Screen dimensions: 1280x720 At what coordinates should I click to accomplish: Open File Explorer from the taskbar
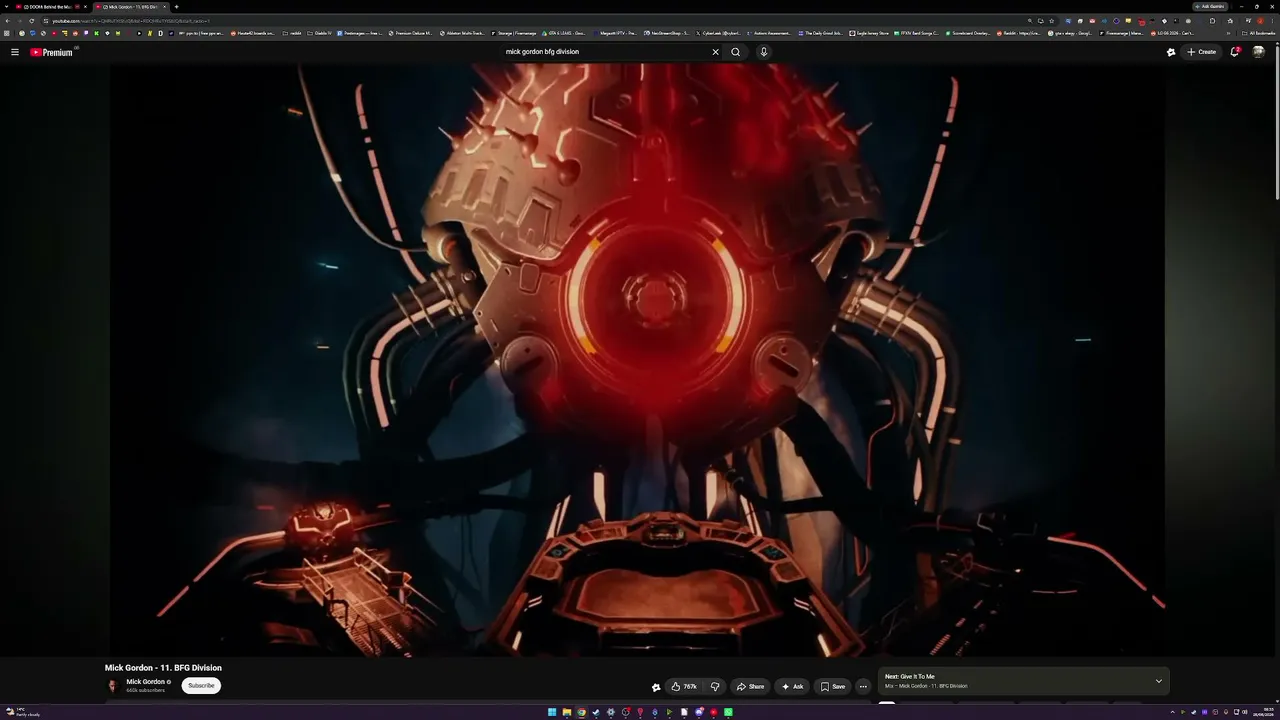click(567, 712)
